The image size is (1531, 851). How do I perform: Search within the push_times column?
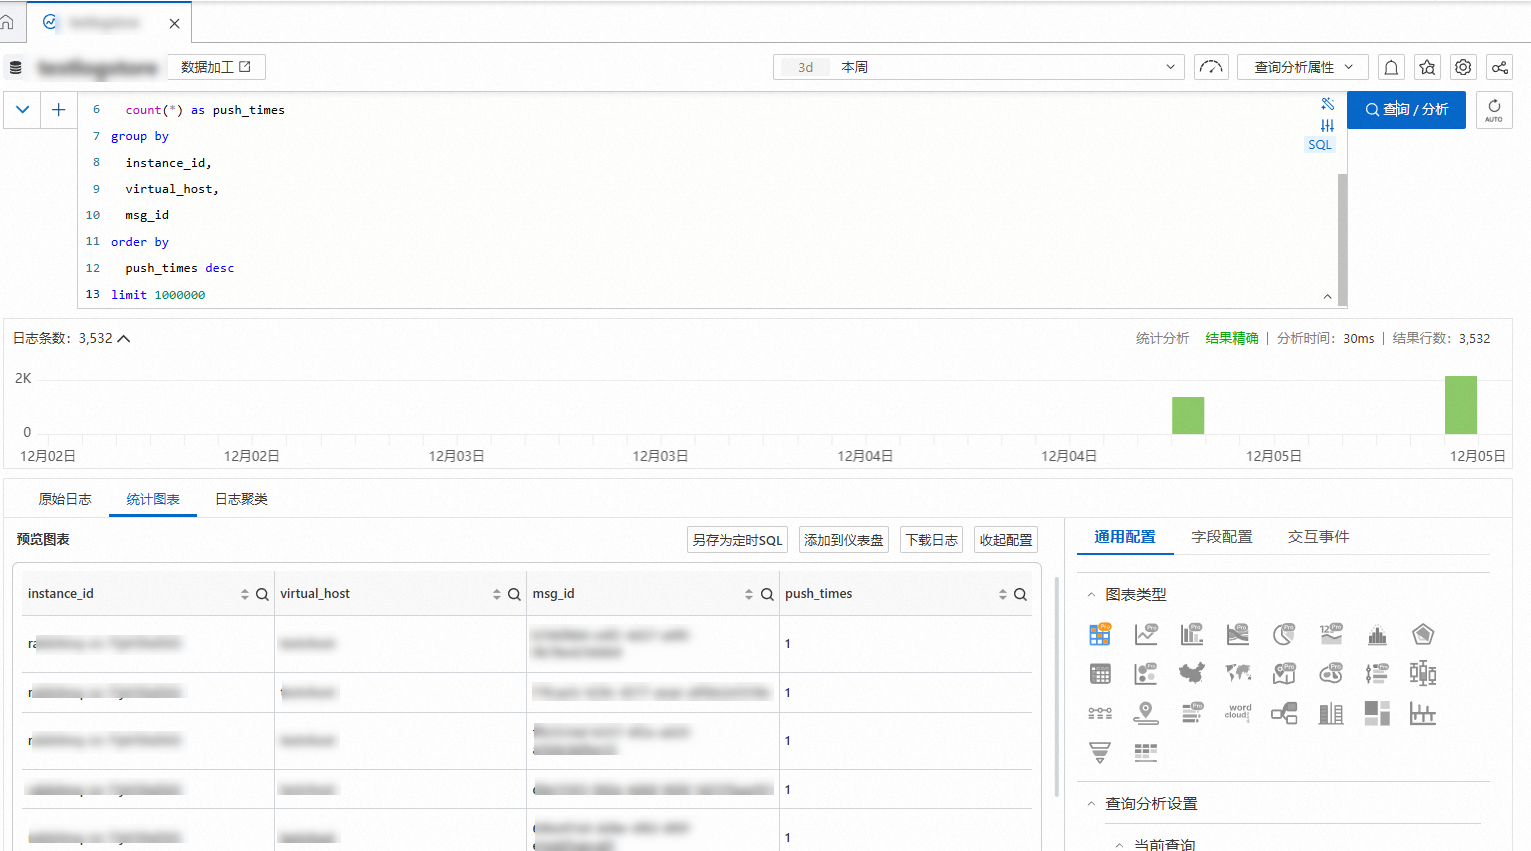point(1020,594)
